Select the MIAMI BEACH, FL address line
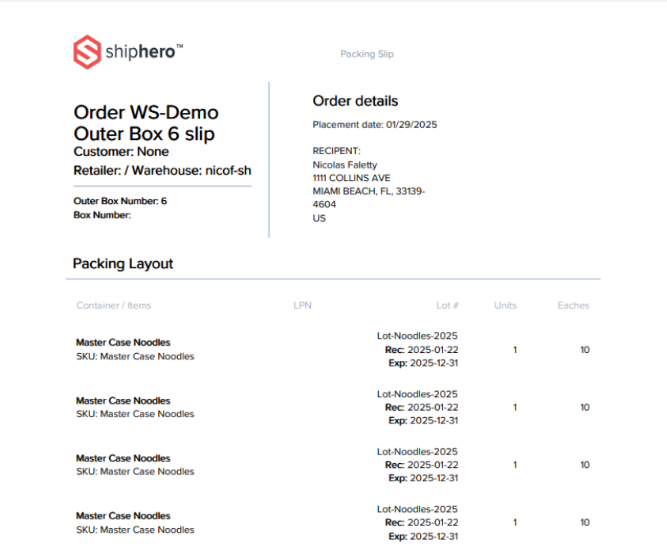 [368, 191]
